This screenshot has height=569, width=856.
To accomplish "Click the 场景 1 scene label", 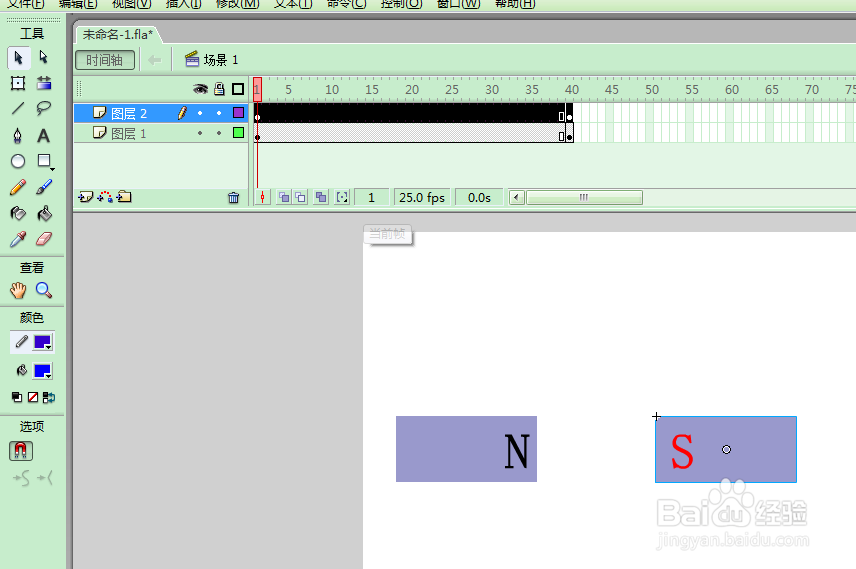I will 212,60.
